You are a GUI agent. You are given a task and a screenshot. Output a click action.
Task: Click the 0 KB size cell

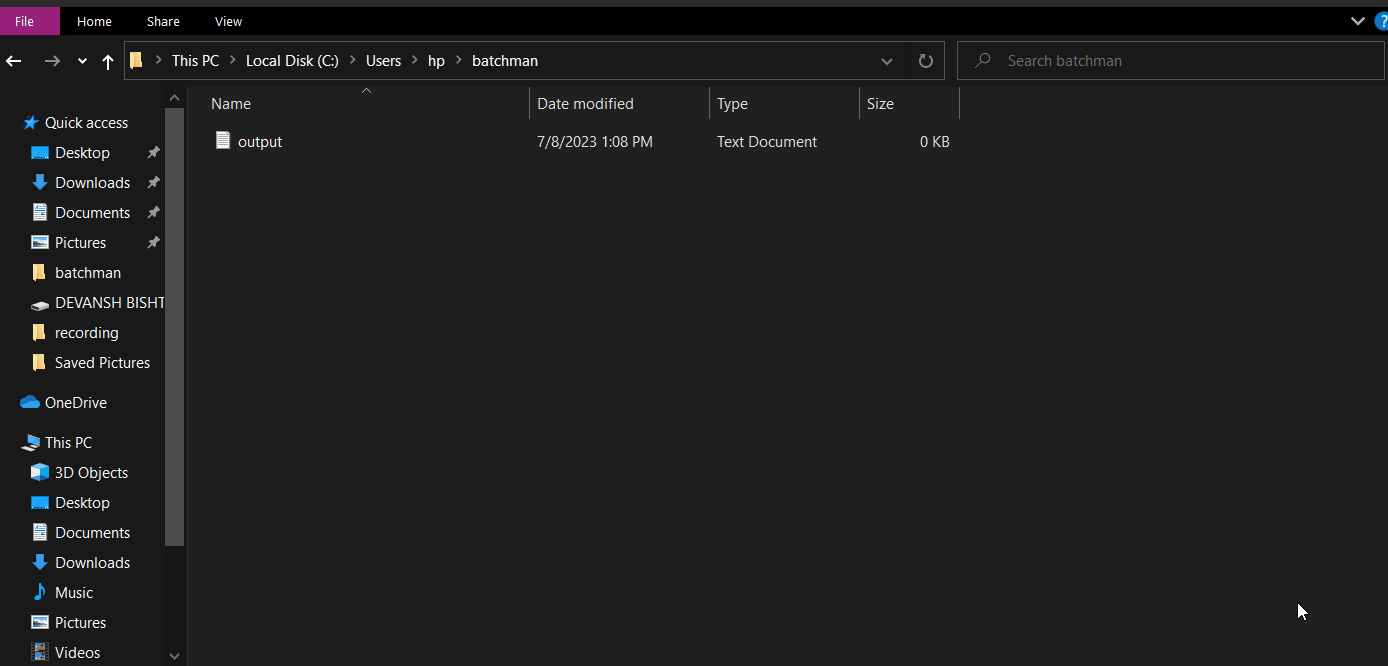click(935, 142)
